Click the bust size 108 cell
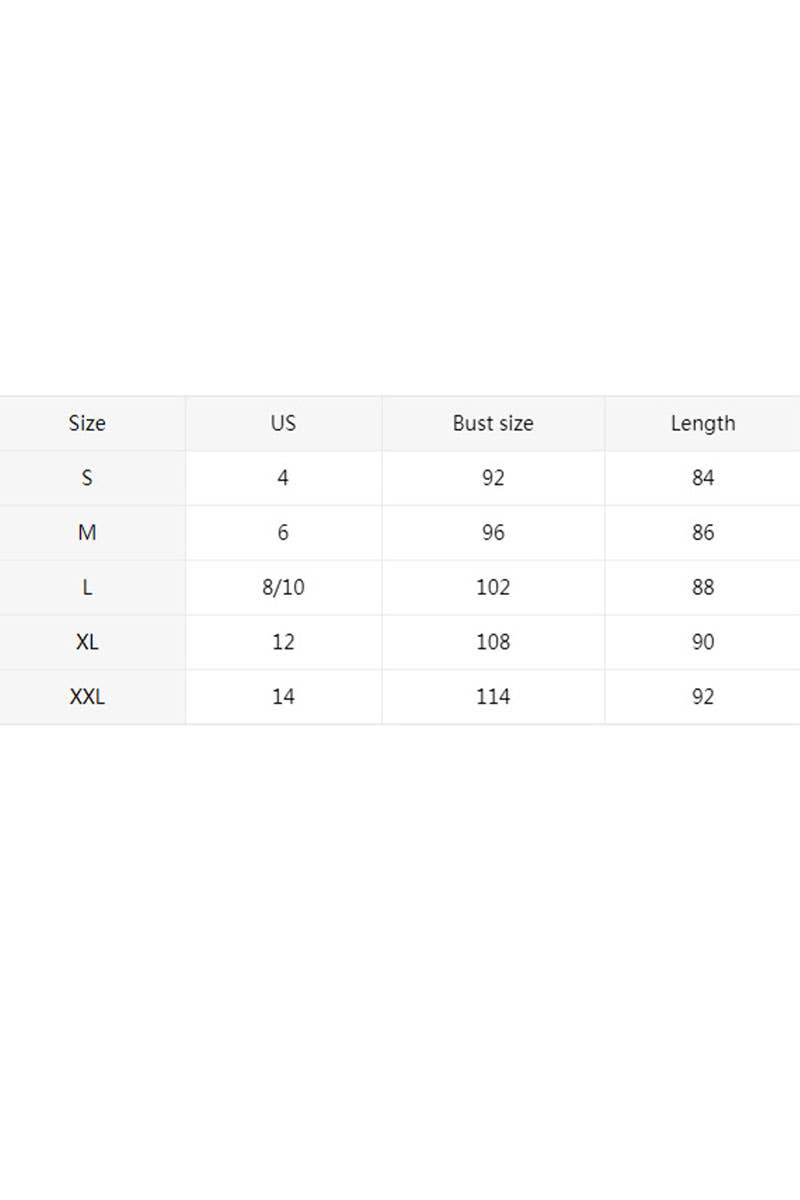The image size is (800, 1200). click(x=493, y=642)
